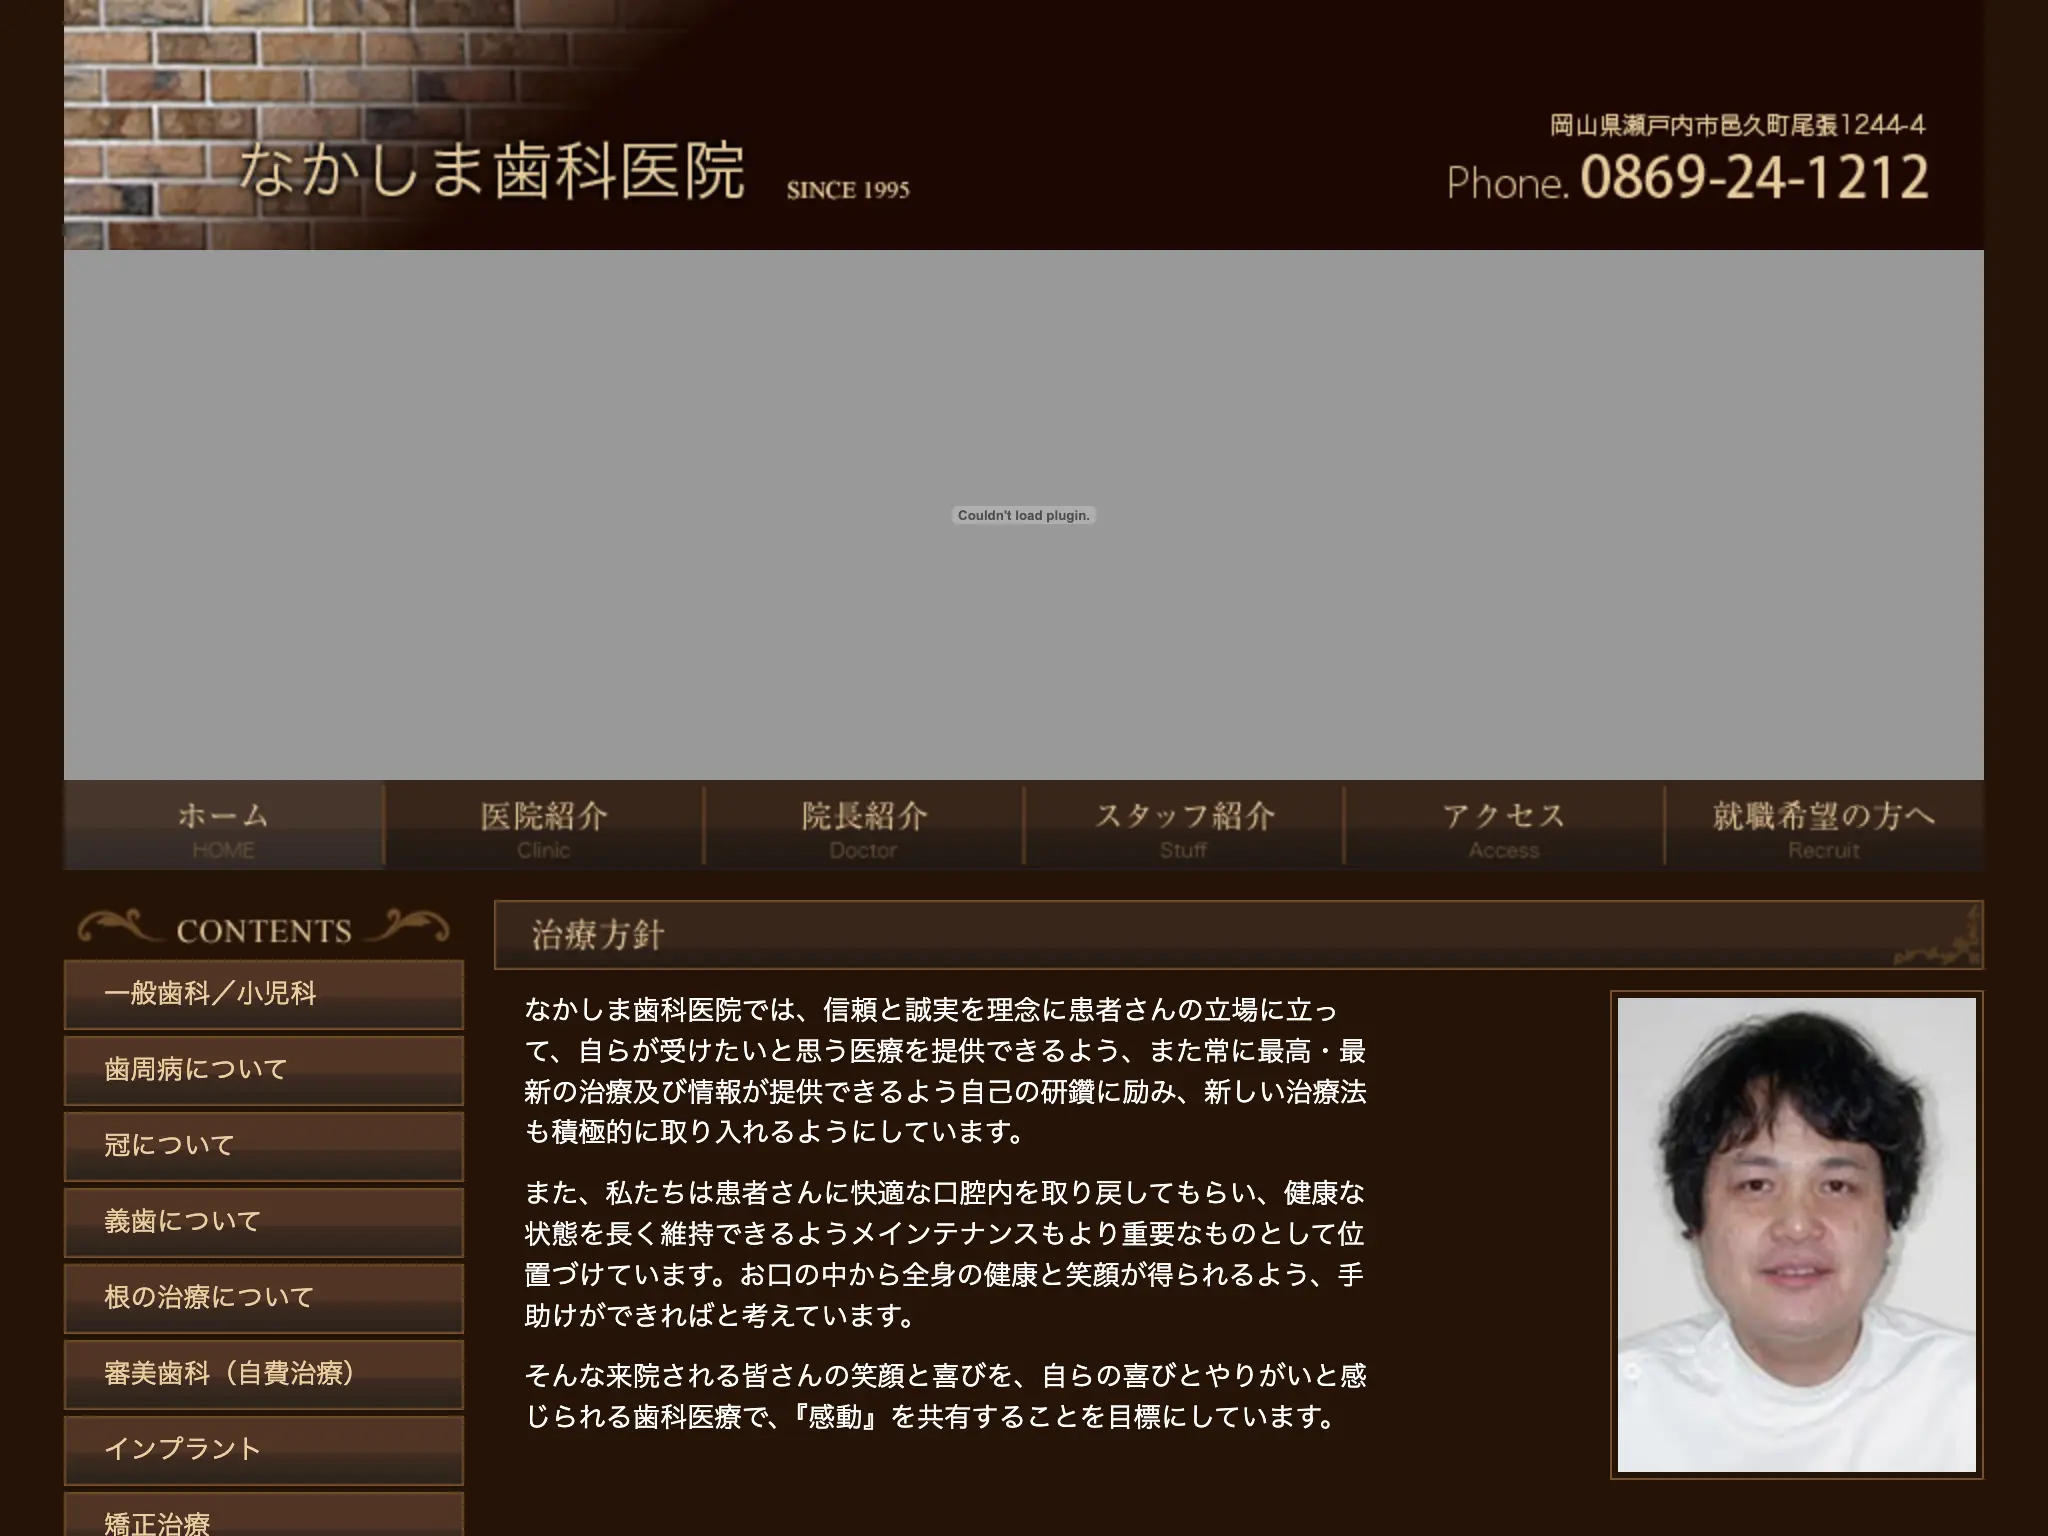
Task: Click SINCE 1995 text in header
Action: pyautogui.click(x=848, y=190)
